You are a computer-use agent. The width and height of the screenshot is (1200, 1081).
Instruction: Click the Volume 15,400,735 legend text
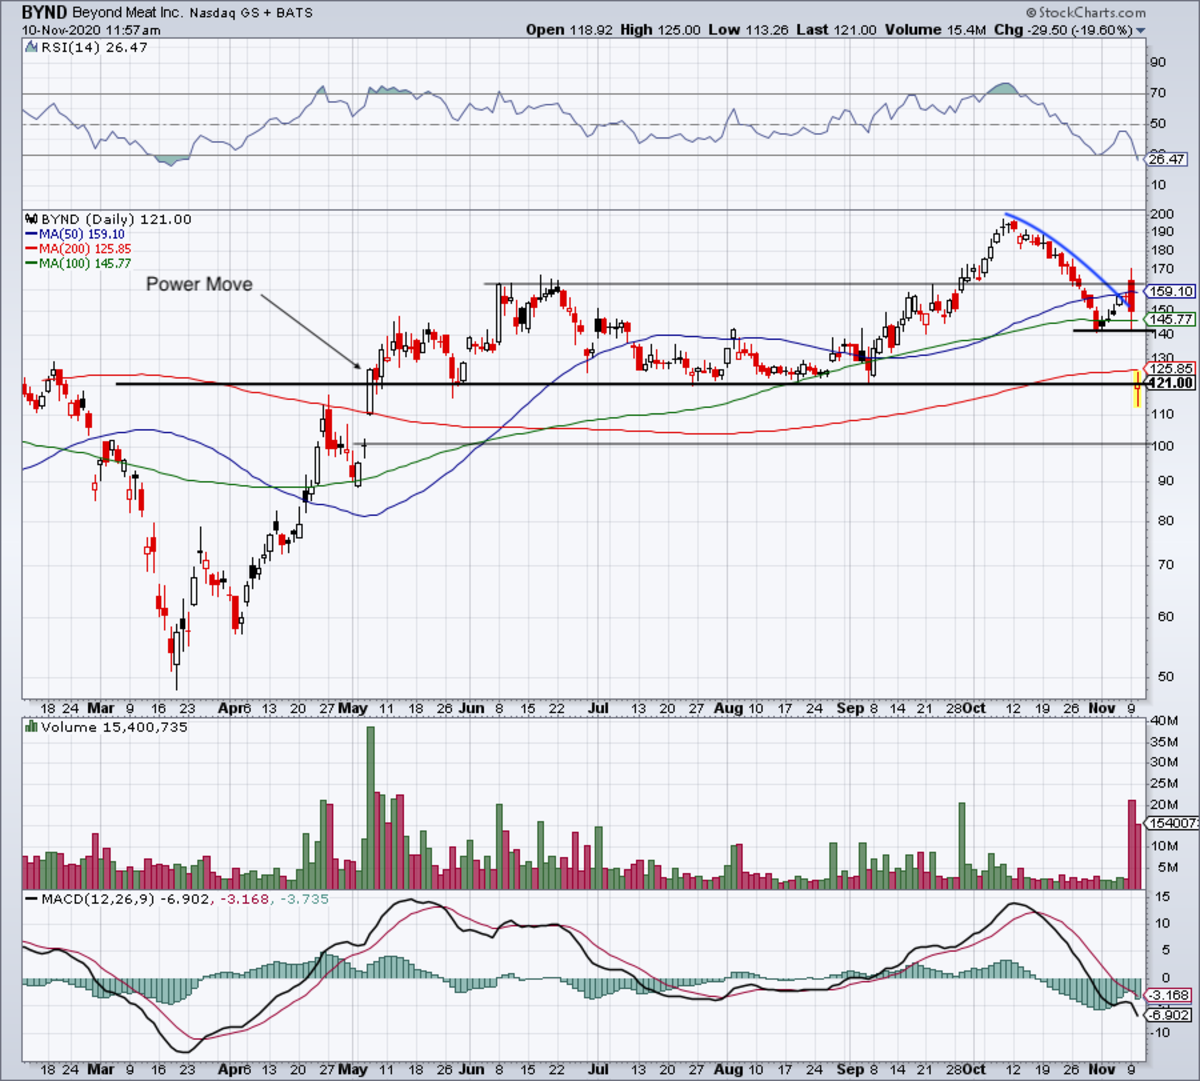[x=115, y=727]
